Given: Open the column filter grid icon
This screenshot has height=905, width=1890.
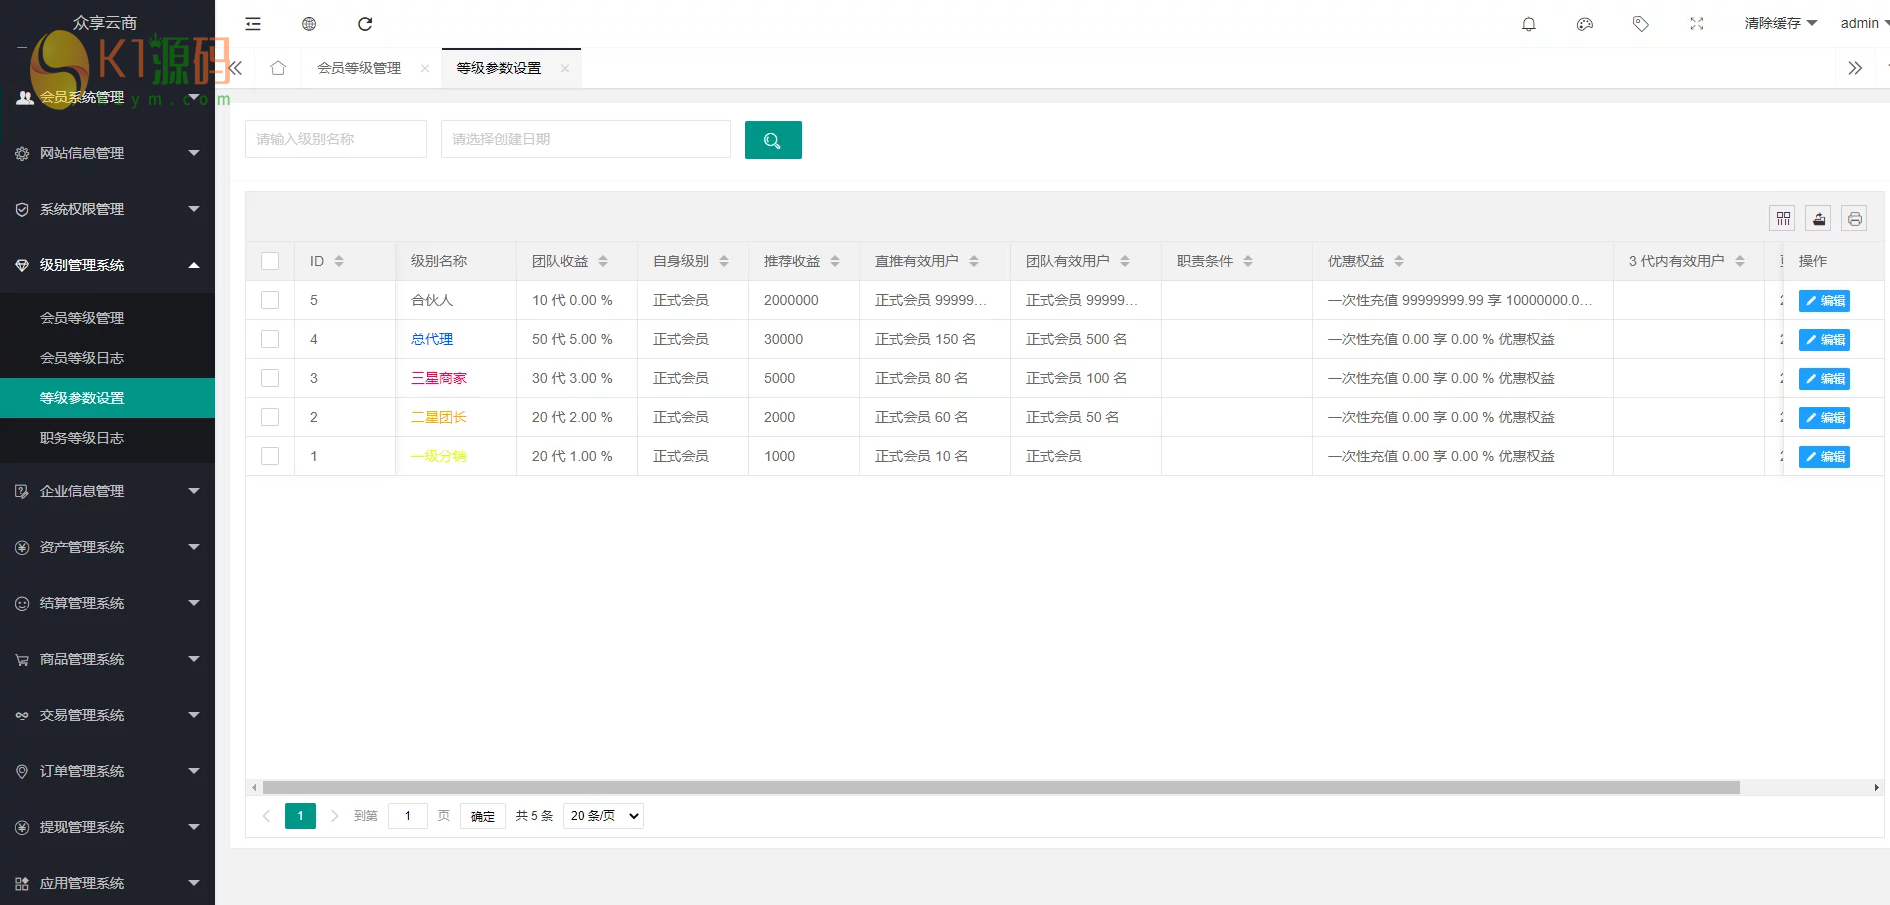Looking at the screenshot, I should 1783,219.
